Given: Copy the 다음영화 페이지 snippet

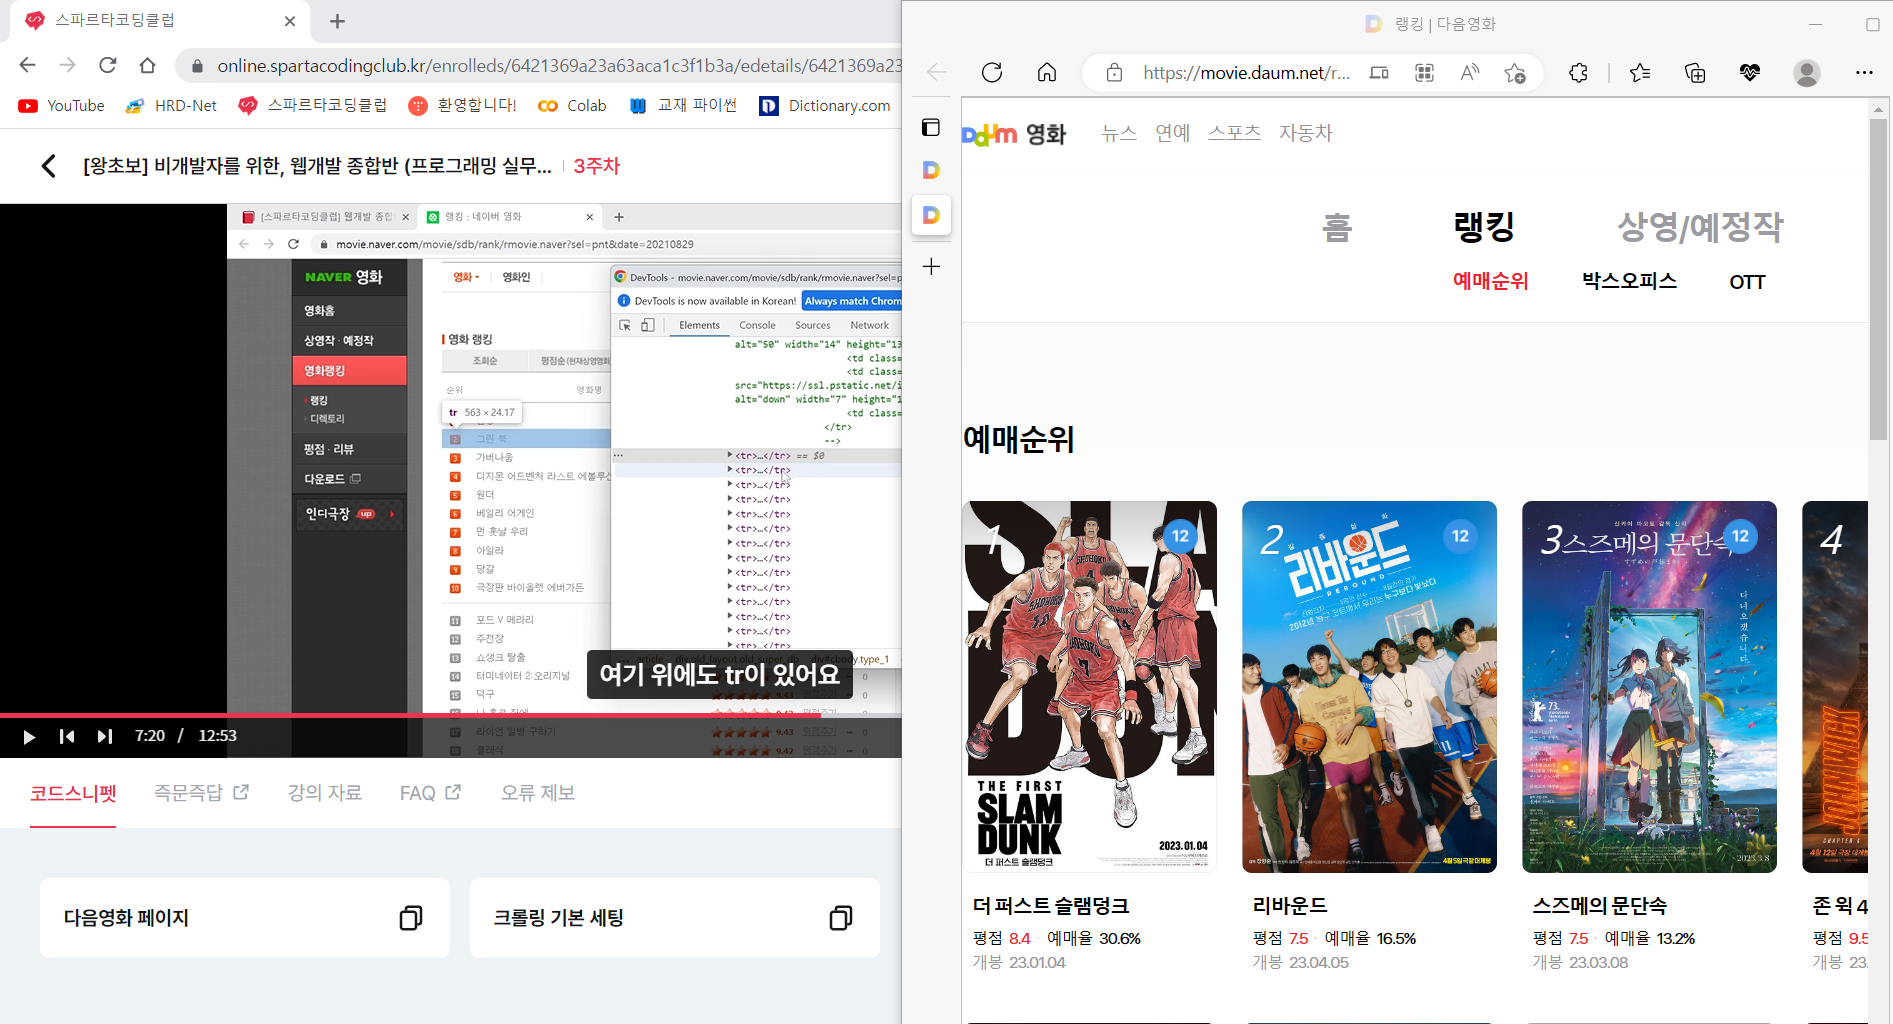Looking at the screenshot, I should pyautogui.click(x=411, y=918).
